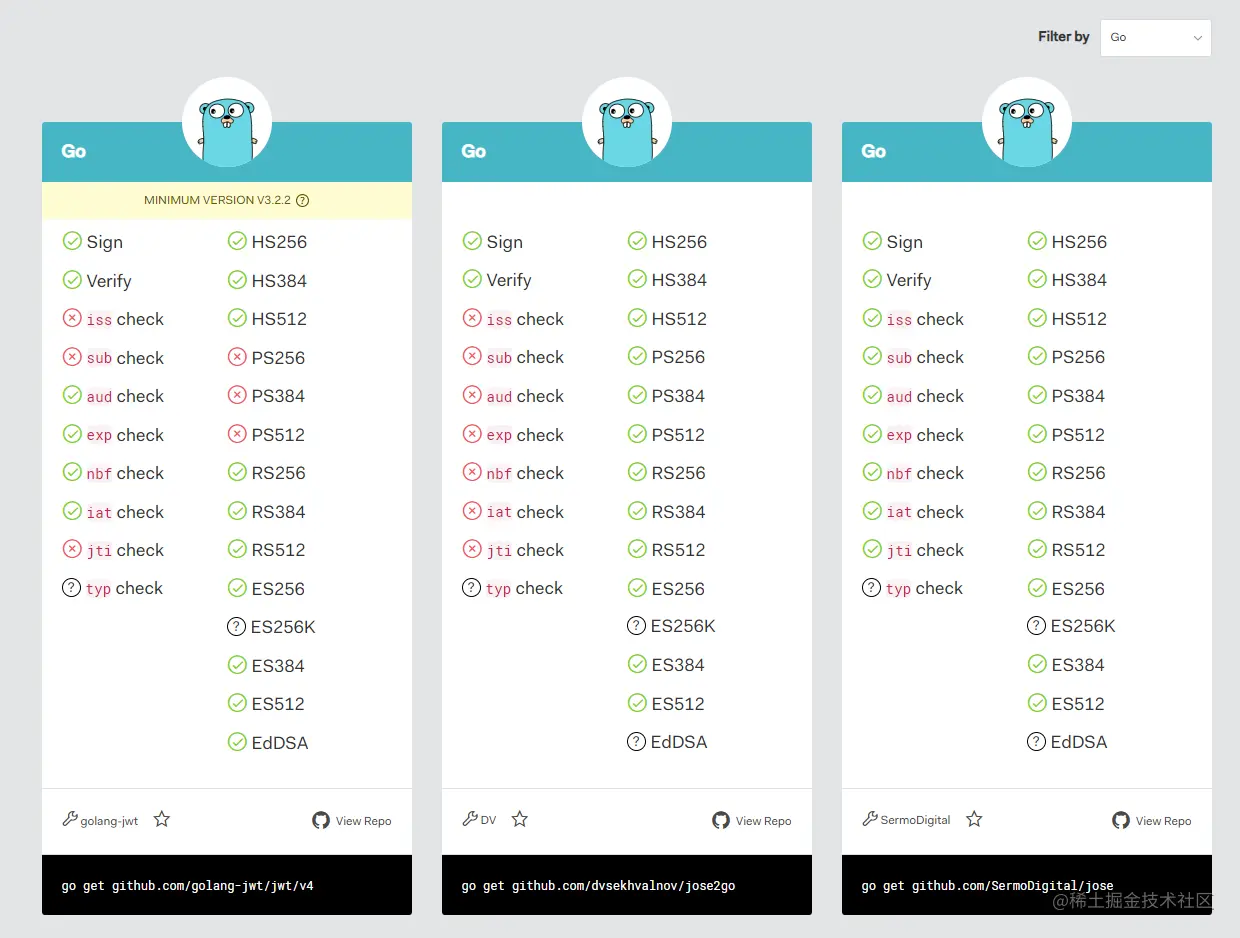This screenshot has height=938, width=1240.
Task: Click the Go title of golang-jwt card
Action: 74,151
